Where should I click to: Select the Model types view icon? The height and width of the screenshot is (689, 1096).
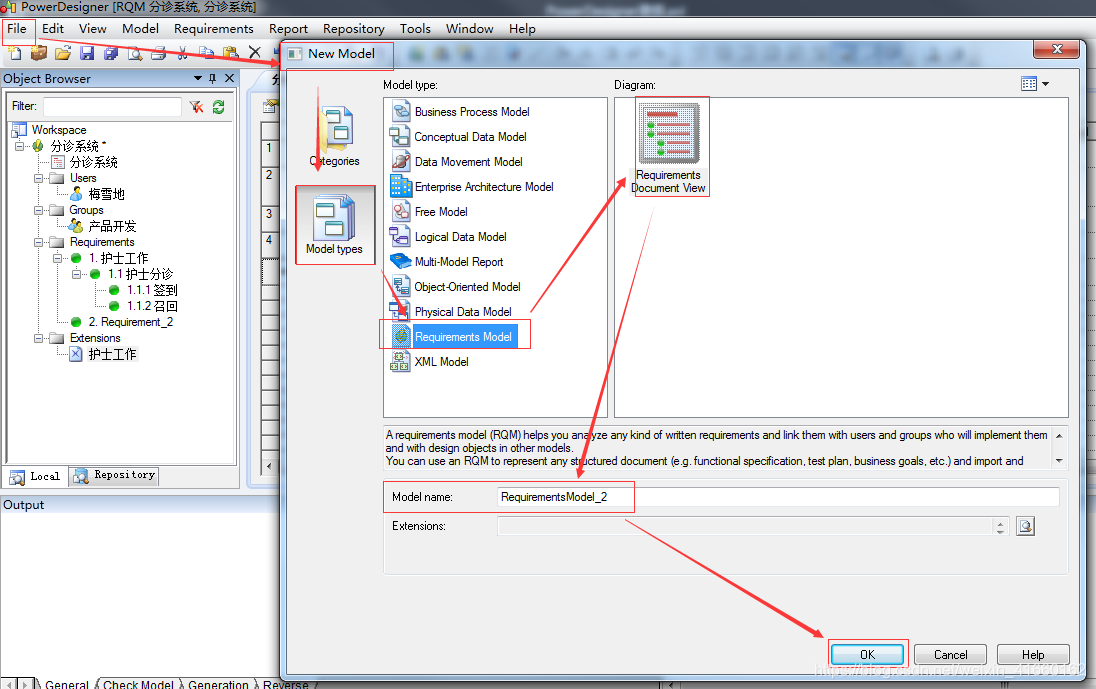pyautogui.click(x=335, y=225)
